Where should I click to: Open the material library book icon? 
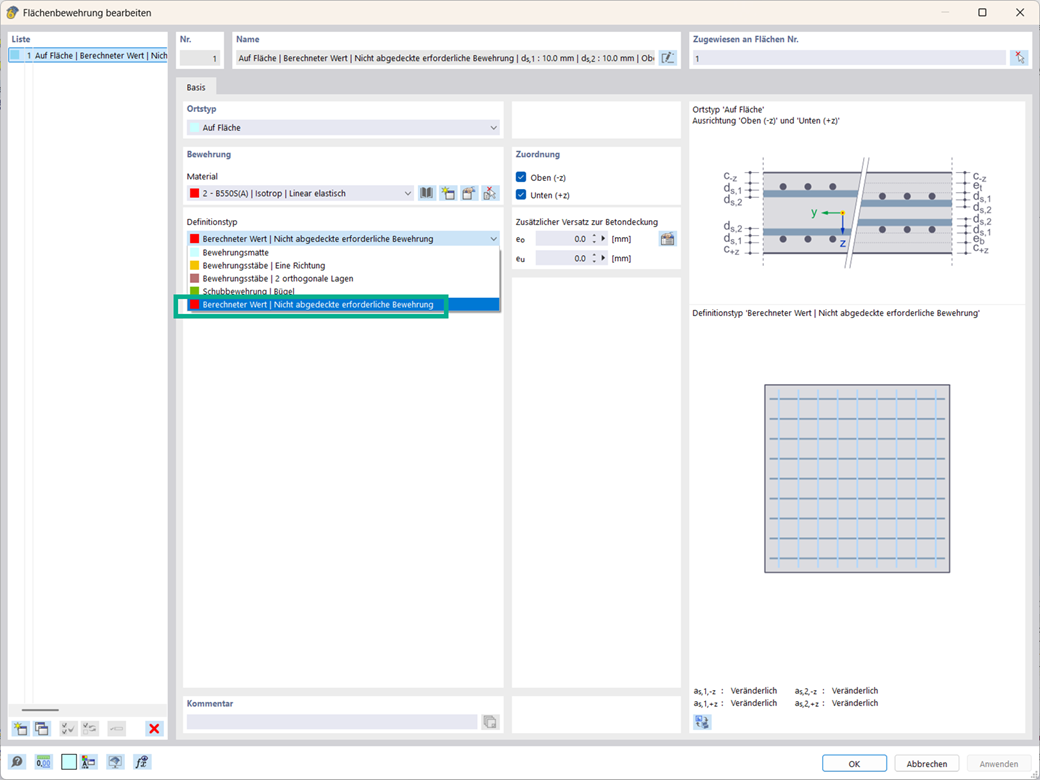tap(426, 193)
